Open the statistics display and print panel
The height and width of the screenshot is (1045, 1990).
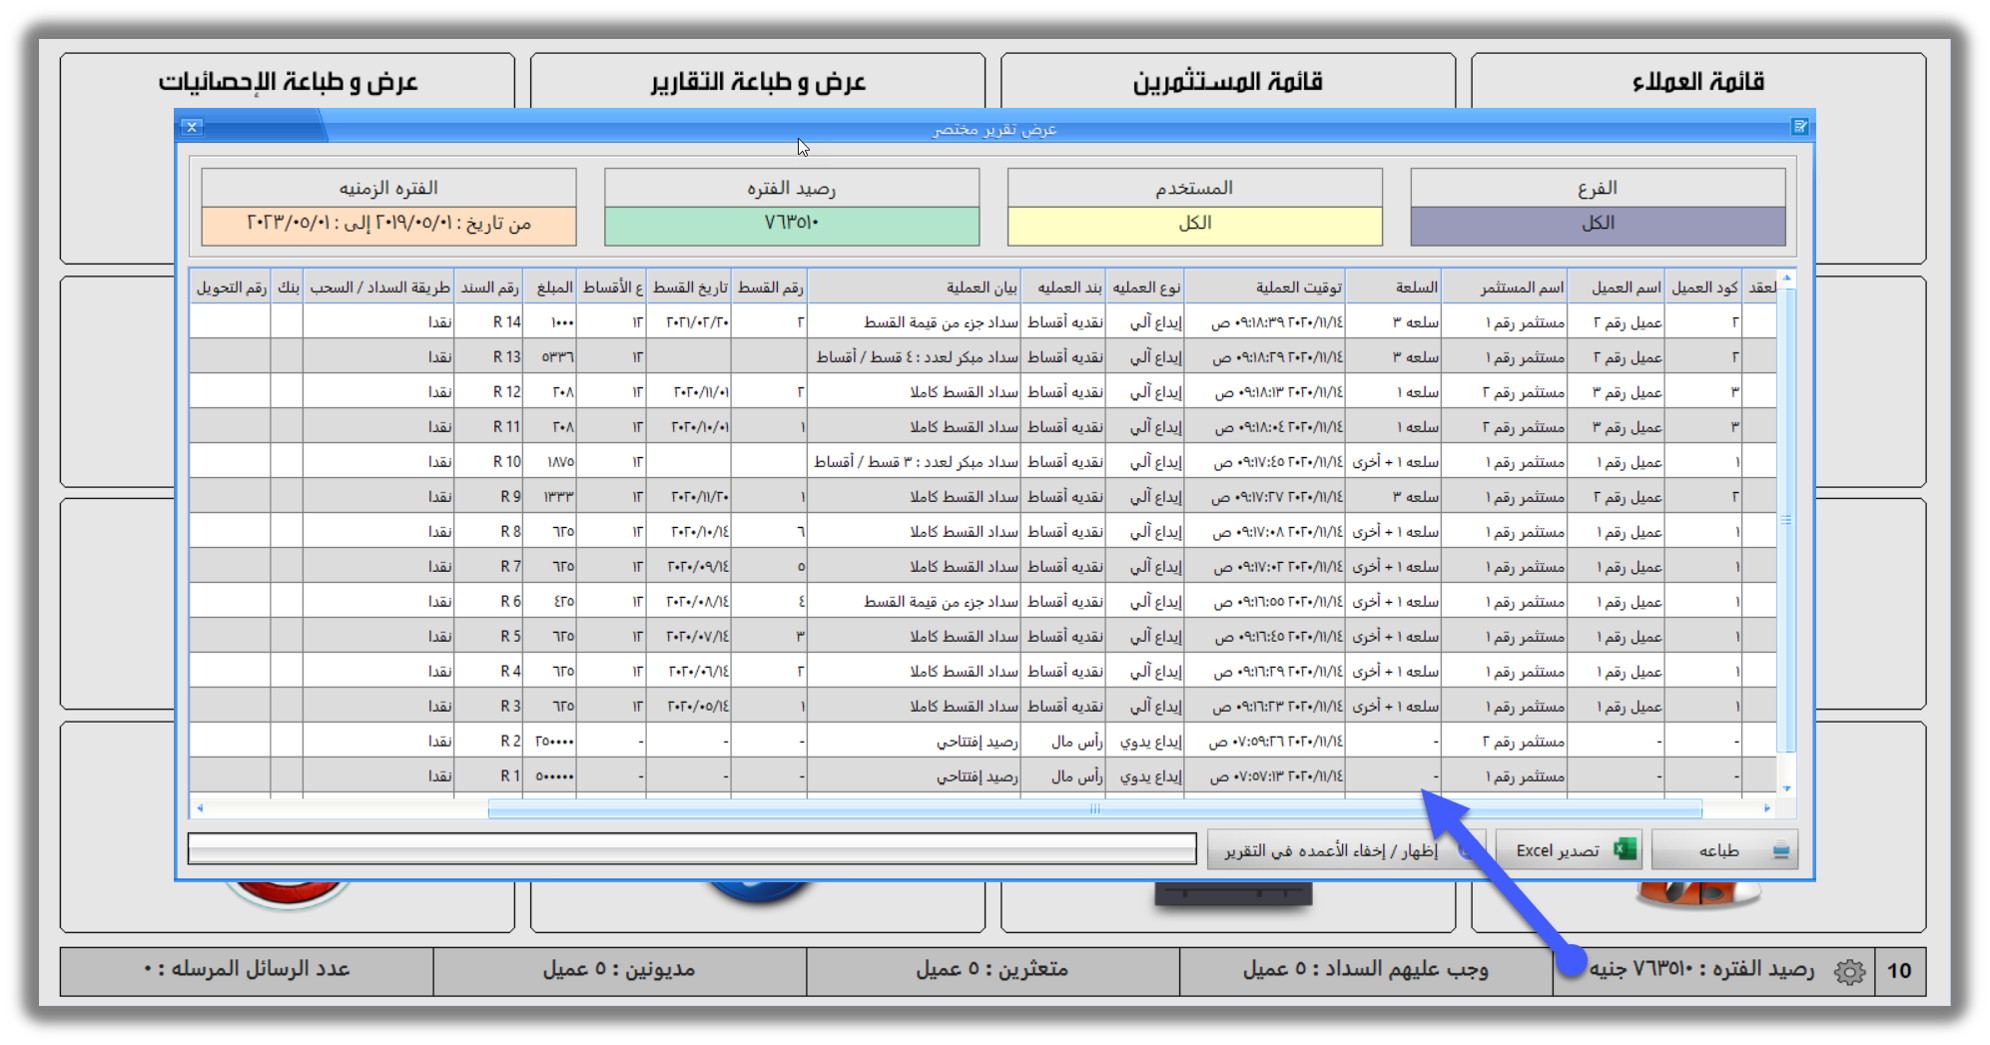pos(287,81)
